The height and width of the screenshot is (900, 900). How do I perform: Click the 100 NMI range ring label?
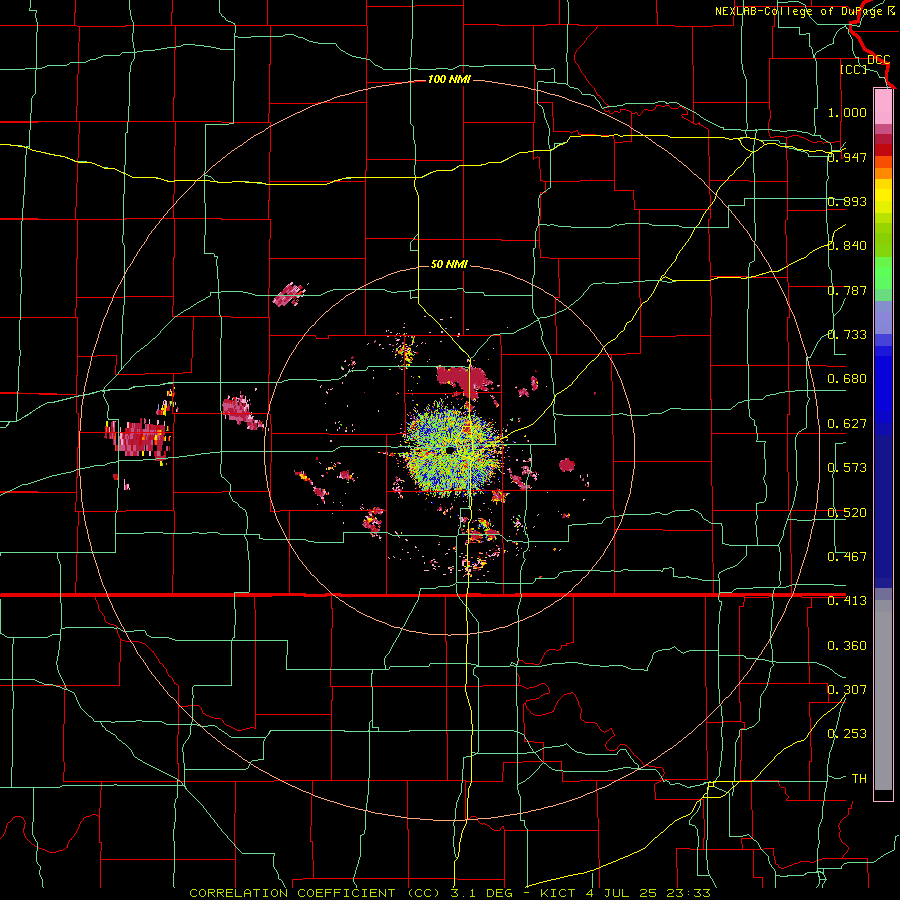click(449, 79)
